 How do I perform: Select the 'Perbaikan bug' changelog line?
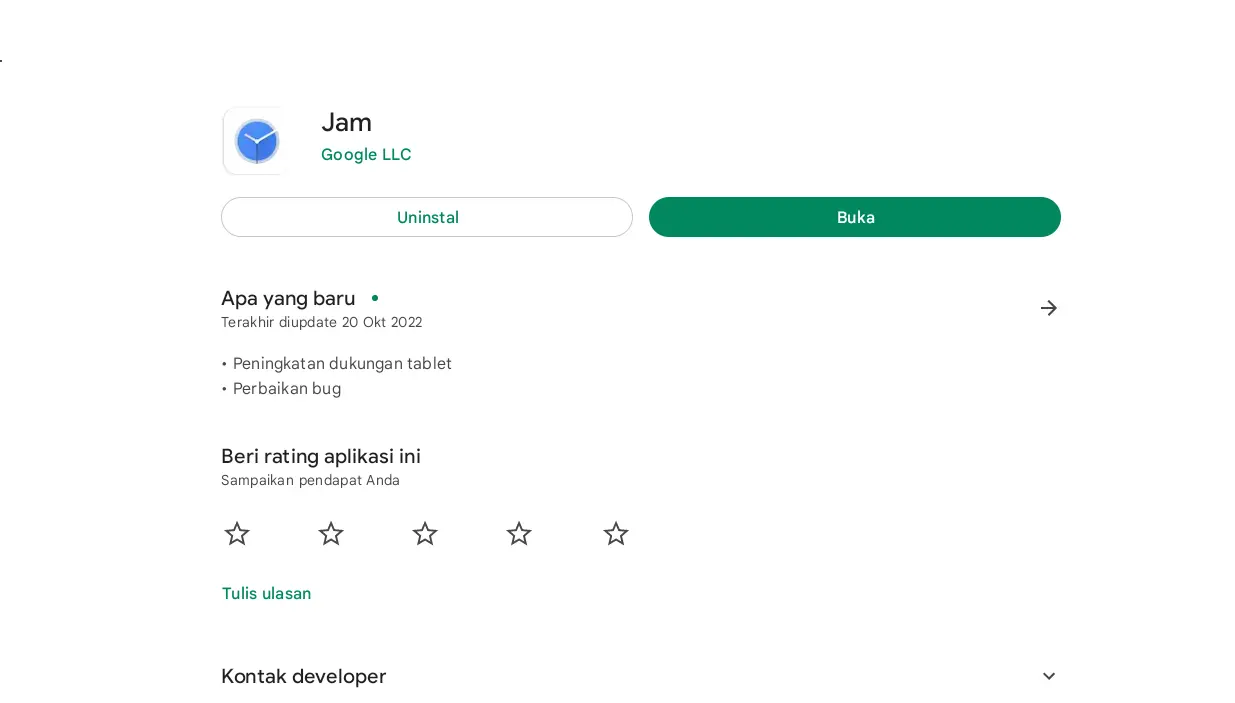click(x=286, y=388)
